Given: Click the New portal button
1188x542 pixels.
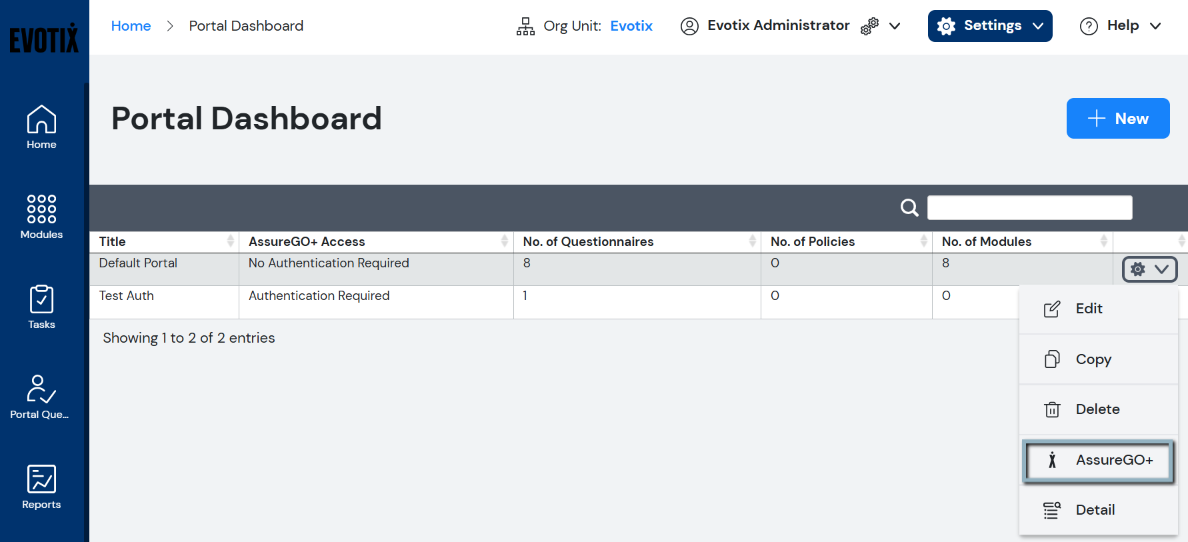Looking at the screenshot, I should (x=1117, y=119).
